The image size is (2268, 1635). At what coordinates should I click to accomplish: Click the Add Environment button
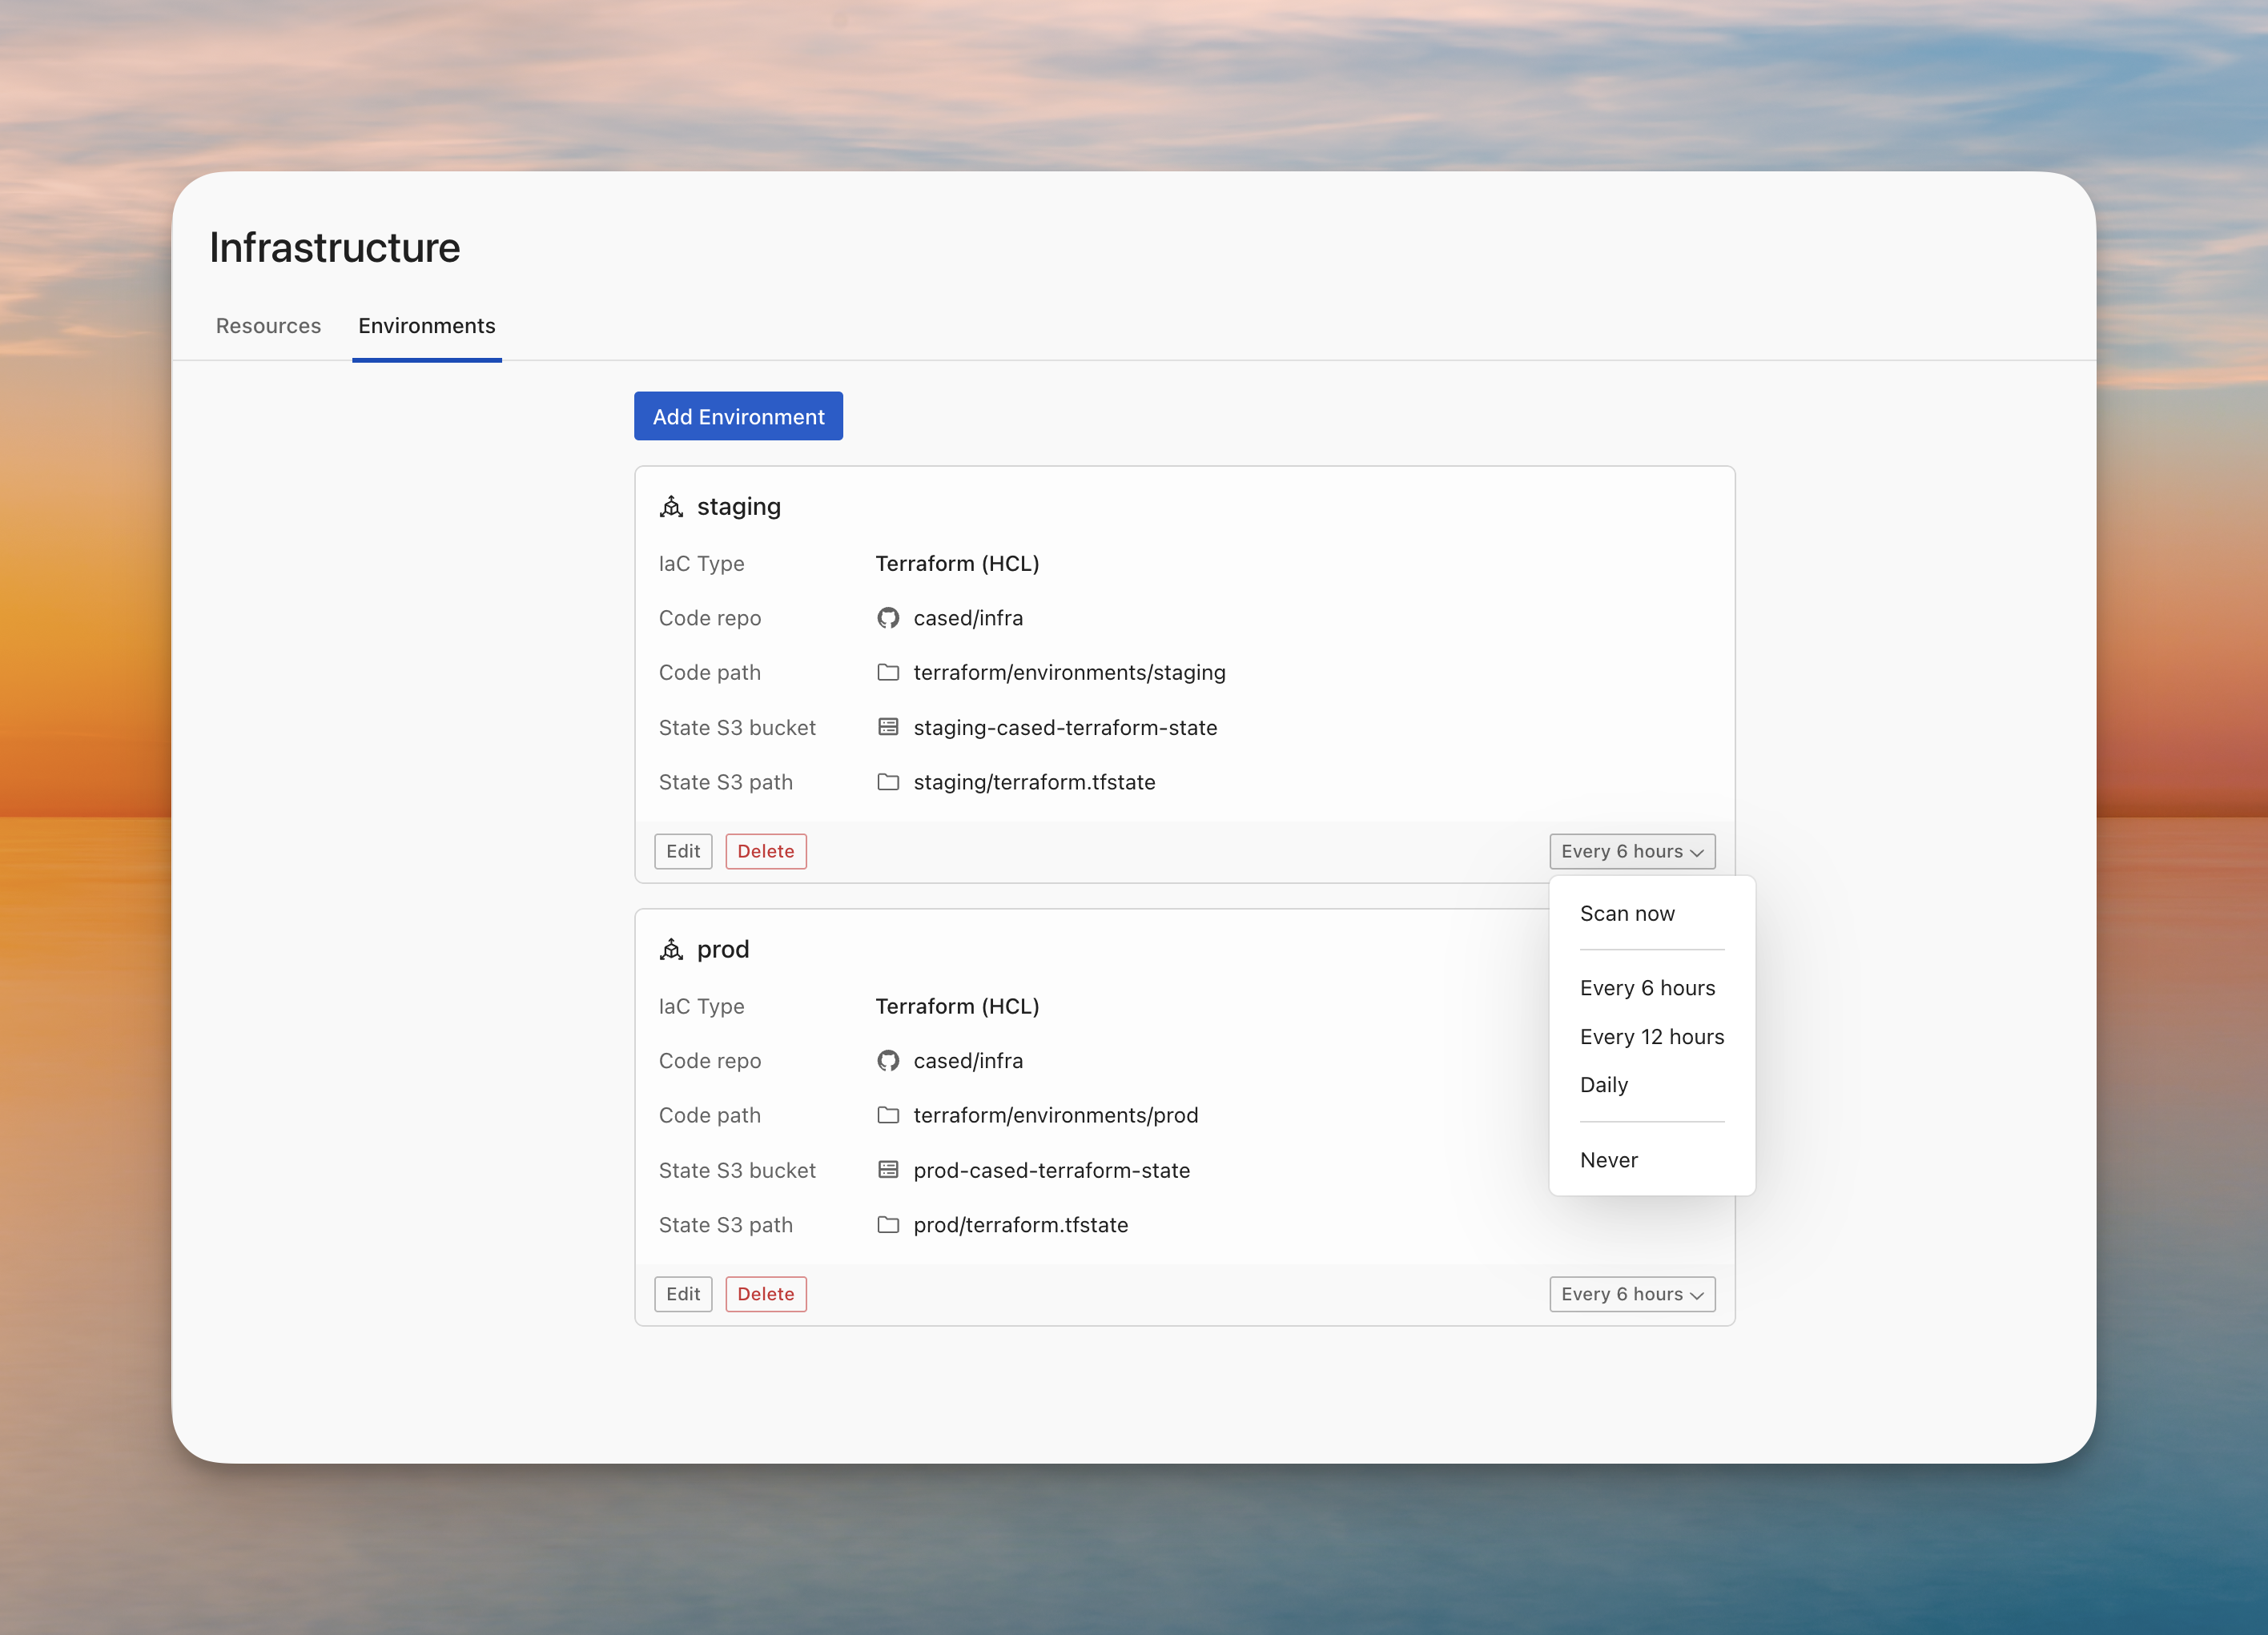[x=738, y=416]
